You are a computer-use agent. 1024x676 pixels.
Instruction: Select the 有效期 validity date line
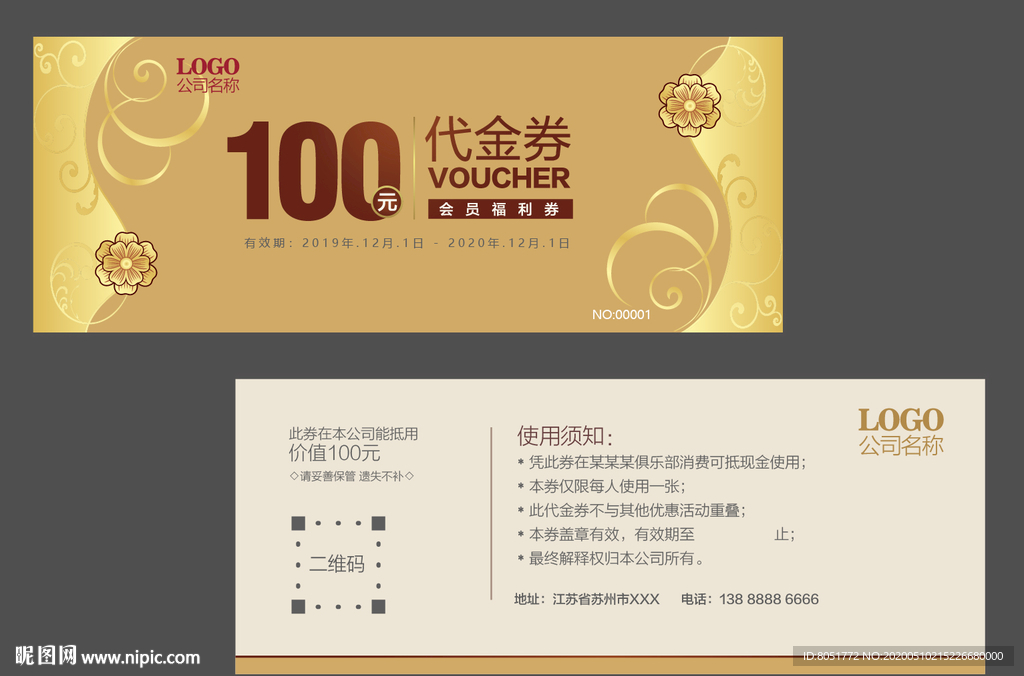[x=407, y=243]
